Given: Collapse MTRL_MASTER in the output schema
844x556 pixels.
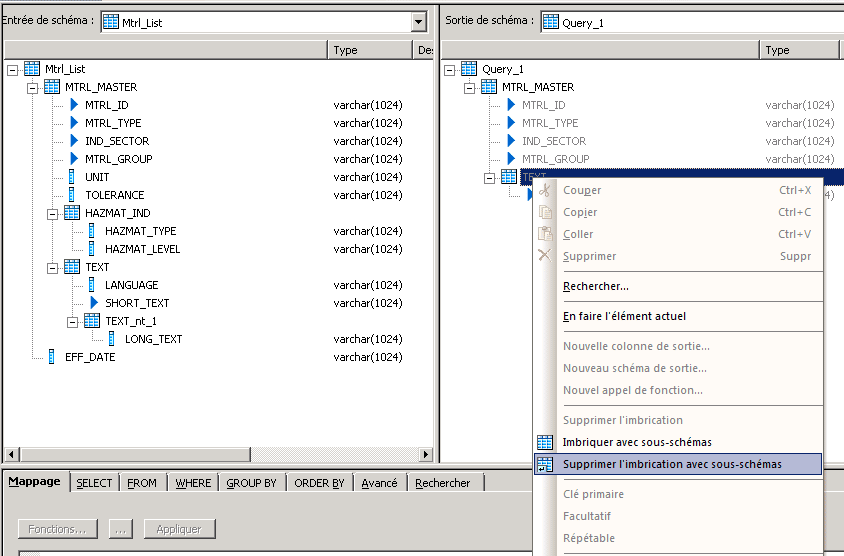Looking at the screenshot, I should coord(469,87).
